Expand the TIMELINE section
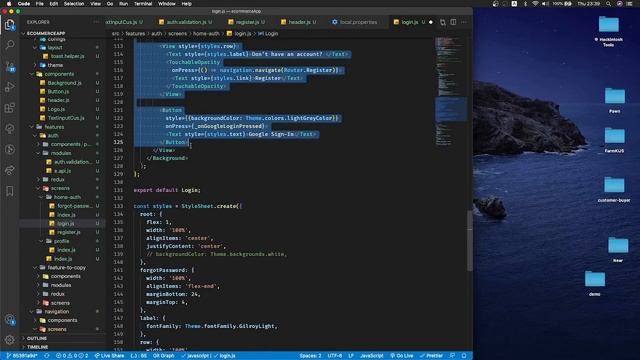 click(x=38, y=347)
